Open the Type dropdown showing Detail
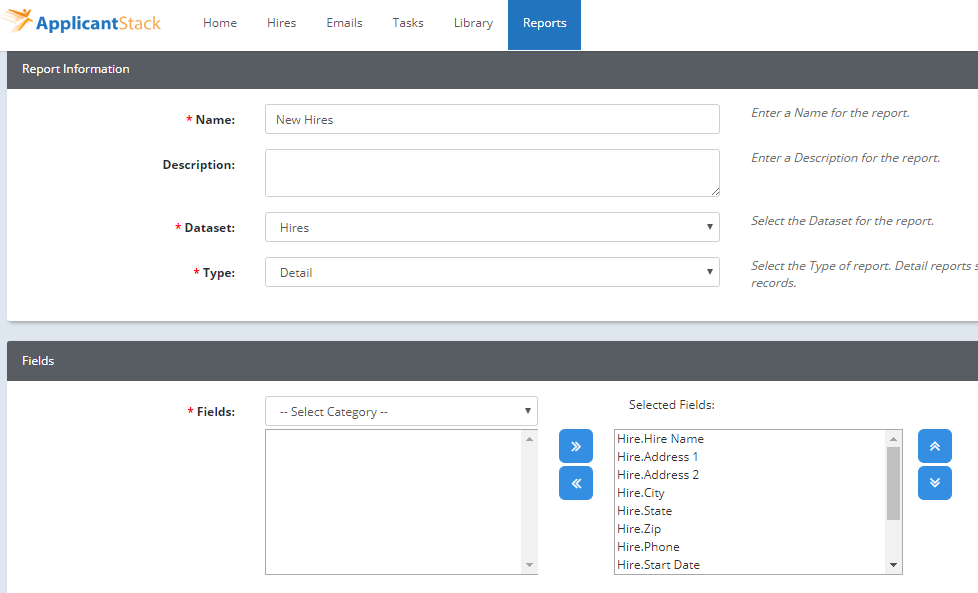This screenshot has height=593, width=978. pyautogui.click(x=492, y=272)
